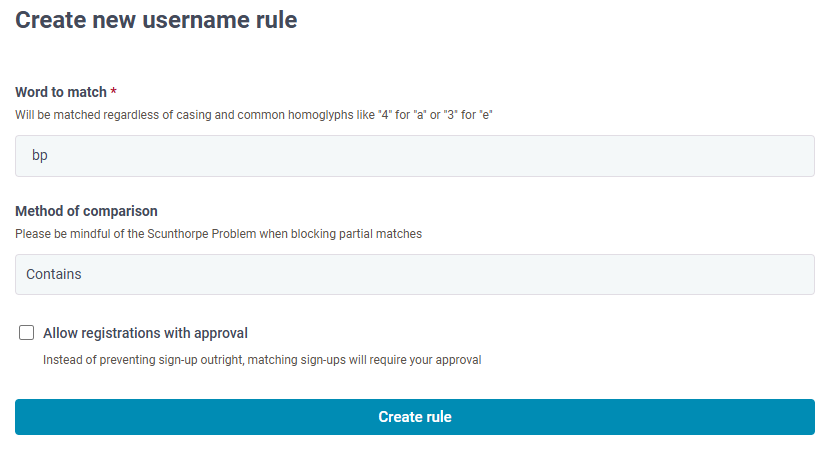Screen dimensions: 833x455
Task: Click the "Create new username rule" heading
Action: [x=156, y=20]
